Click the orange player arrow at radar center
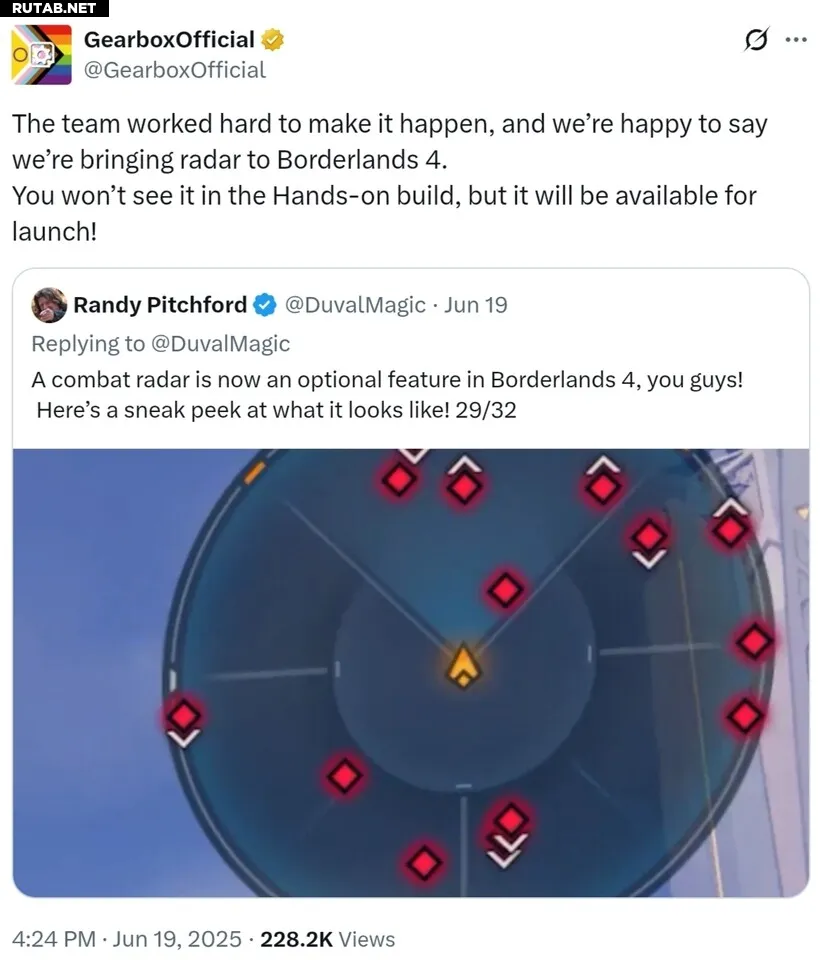Viewport: 822px width, 960px height. coord(464,666)
